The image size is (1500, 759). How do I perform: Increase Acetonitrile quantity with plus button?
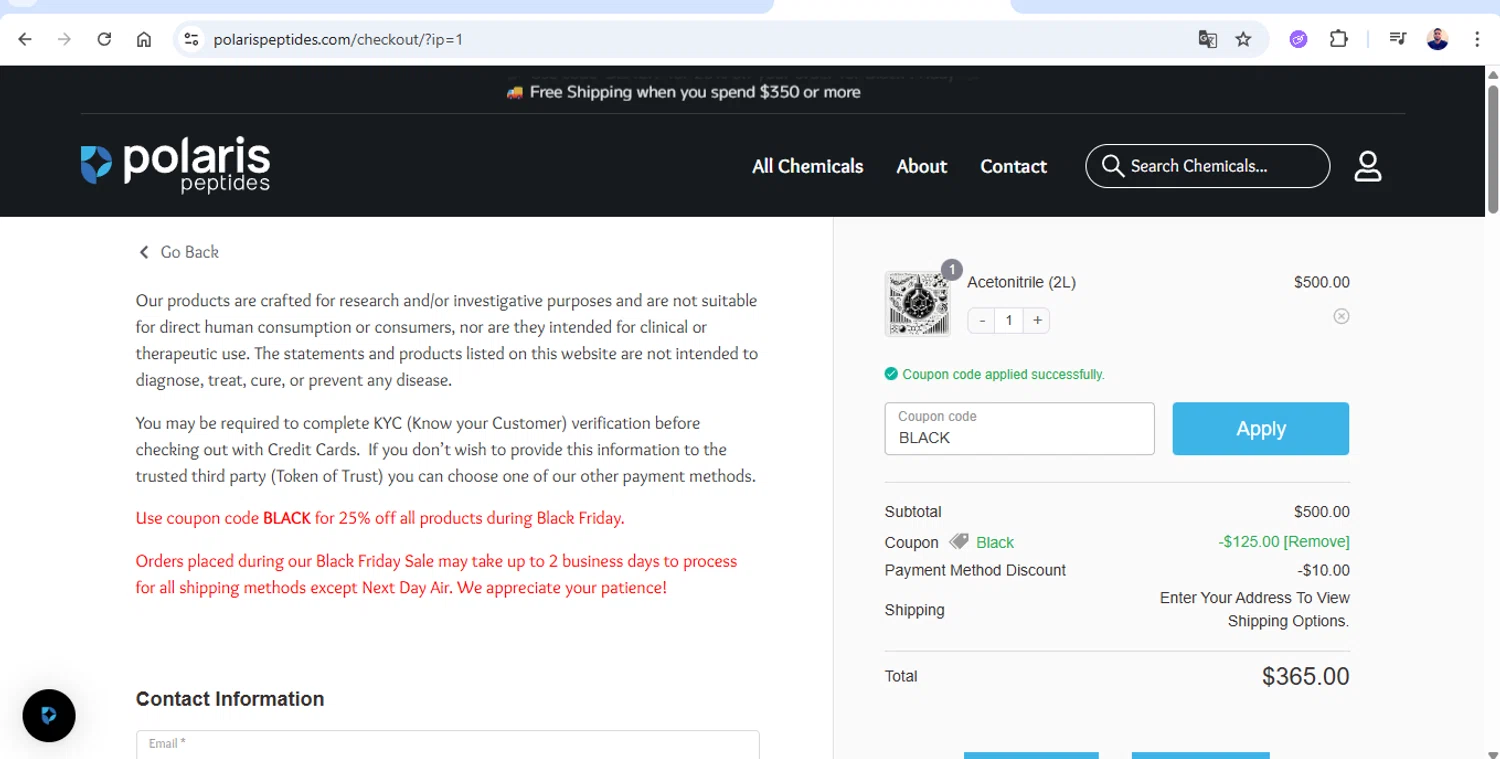[x=1037, y=320]
